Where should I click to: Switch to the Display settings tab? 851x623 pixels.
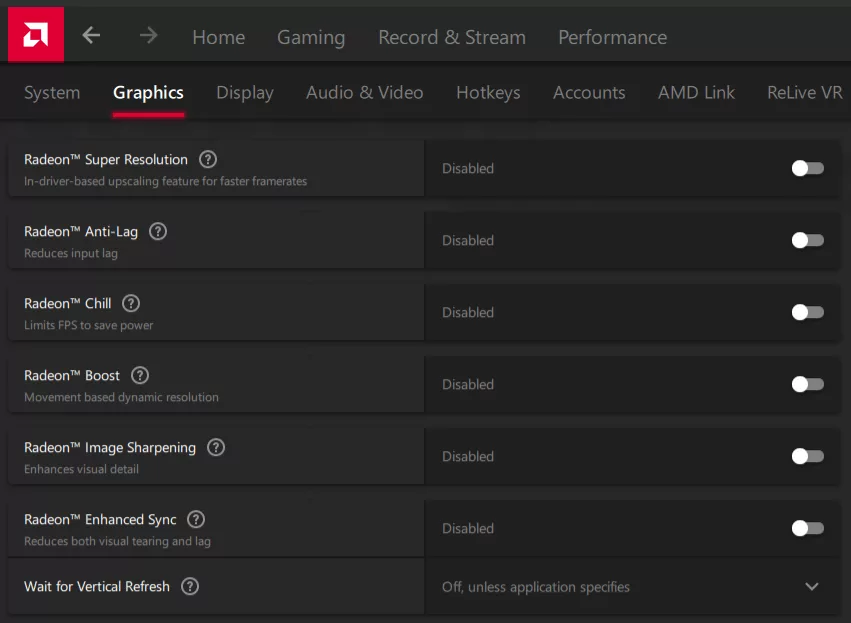245,93
